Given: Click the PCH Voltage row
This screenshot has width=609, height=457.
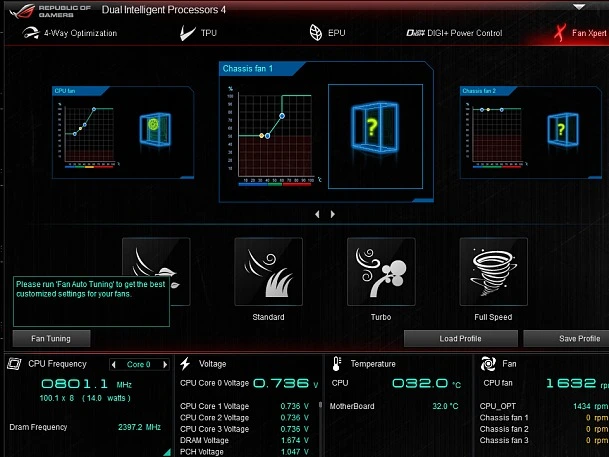Looking at the screenshot, I should tap(244, 452).
